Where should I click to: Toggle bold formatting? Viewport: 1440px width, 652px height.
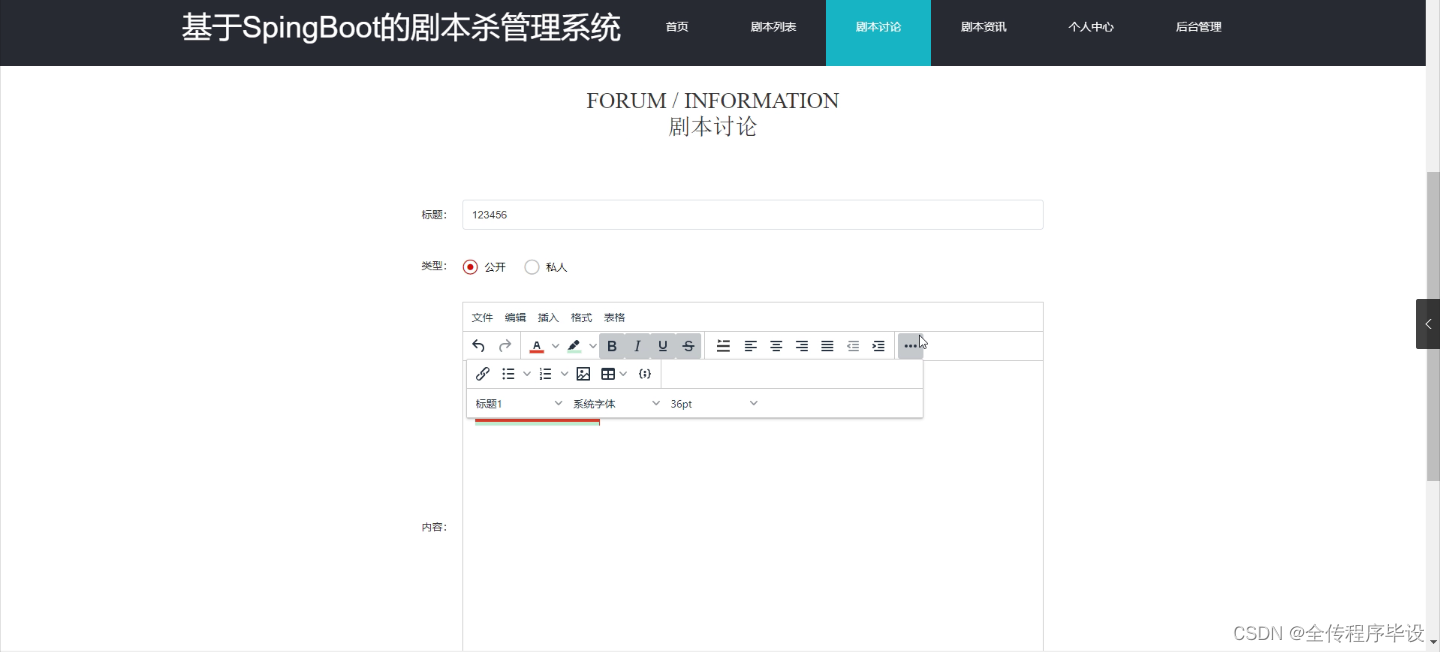(612, 346)
